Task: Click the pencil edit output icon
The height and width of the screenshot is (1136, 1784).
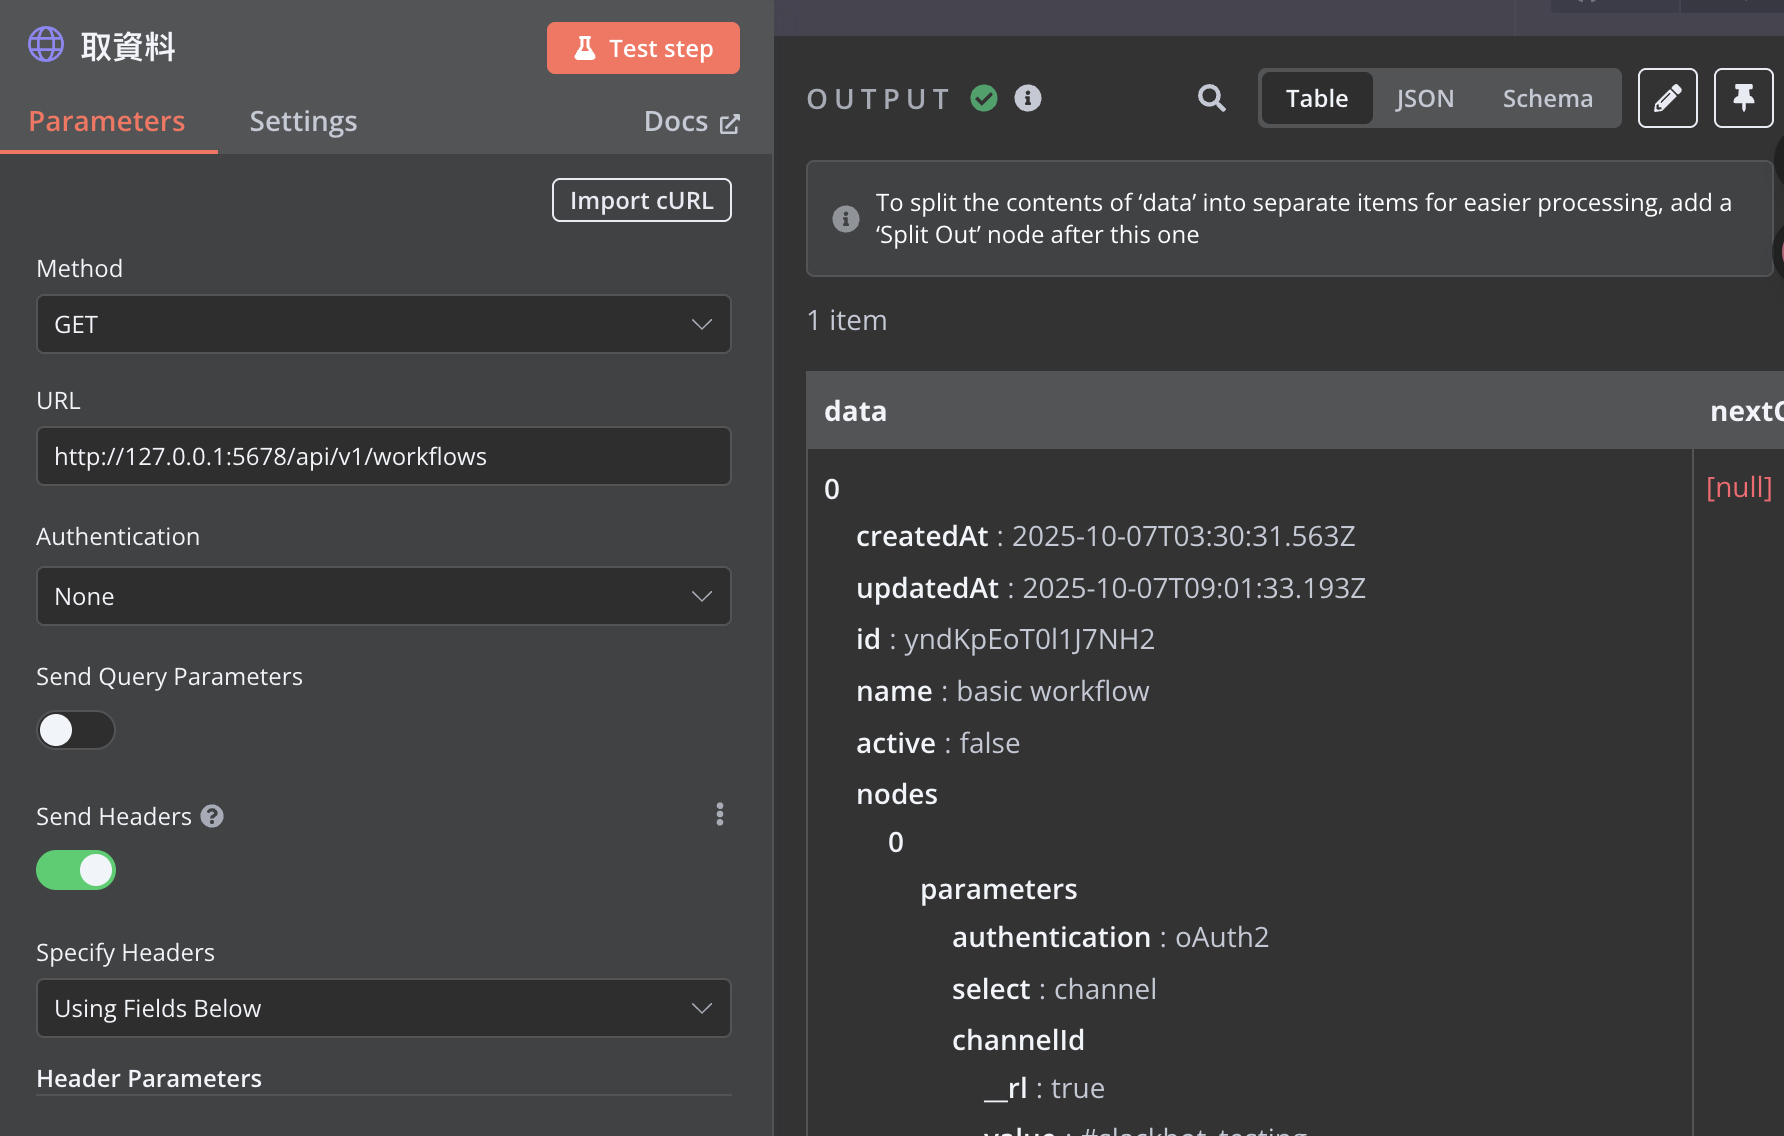Action: [x=1667, y=98]
